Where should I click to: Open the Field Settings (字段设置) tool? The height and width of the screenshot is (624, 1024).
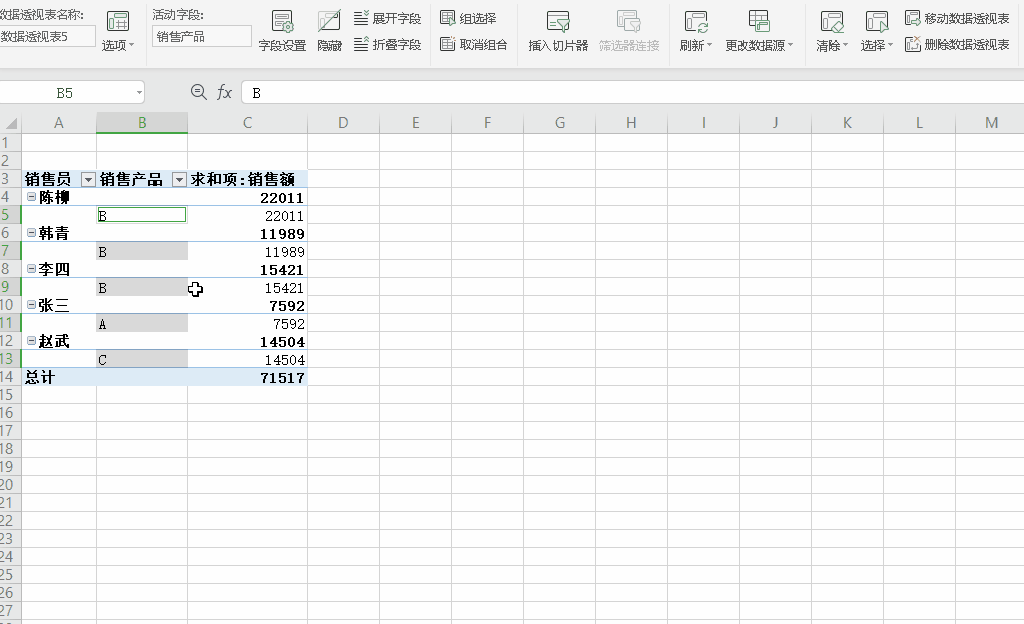[282, 30]
